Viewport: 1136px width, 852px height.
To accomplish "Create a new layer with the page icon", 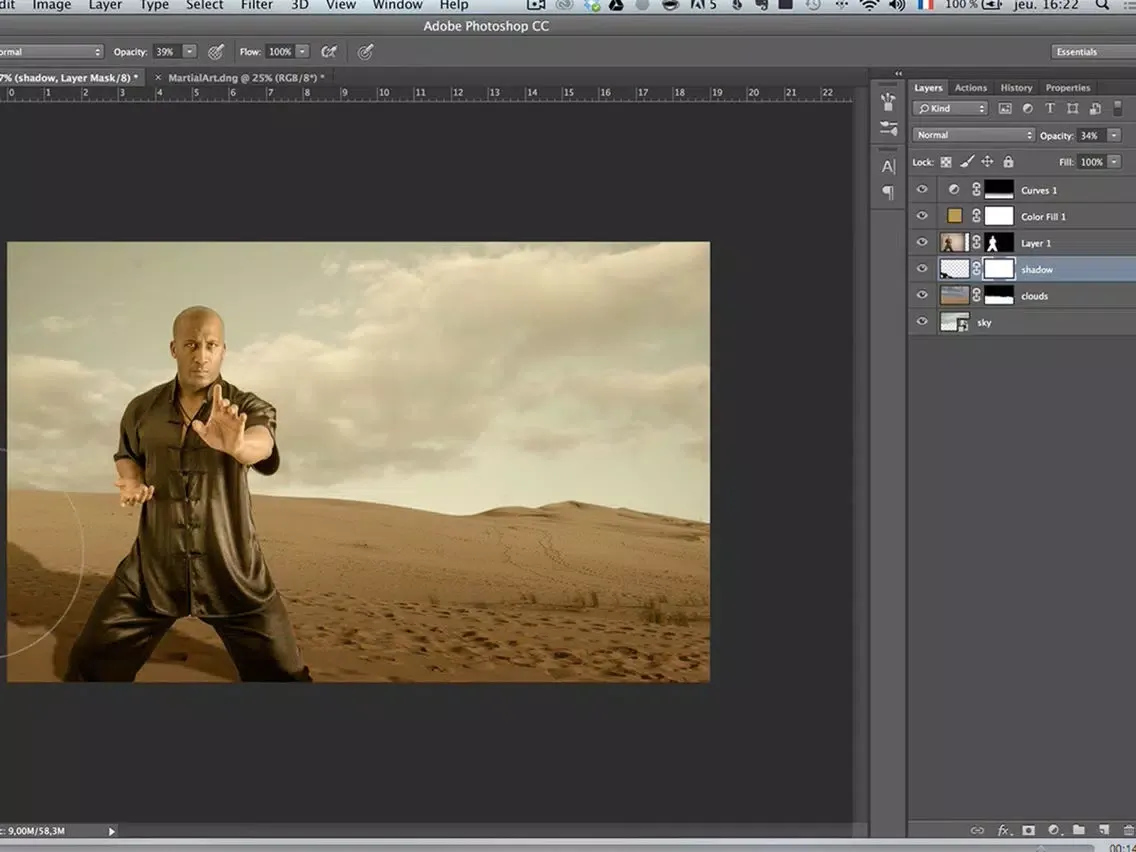I will [x=1103, y=830].
